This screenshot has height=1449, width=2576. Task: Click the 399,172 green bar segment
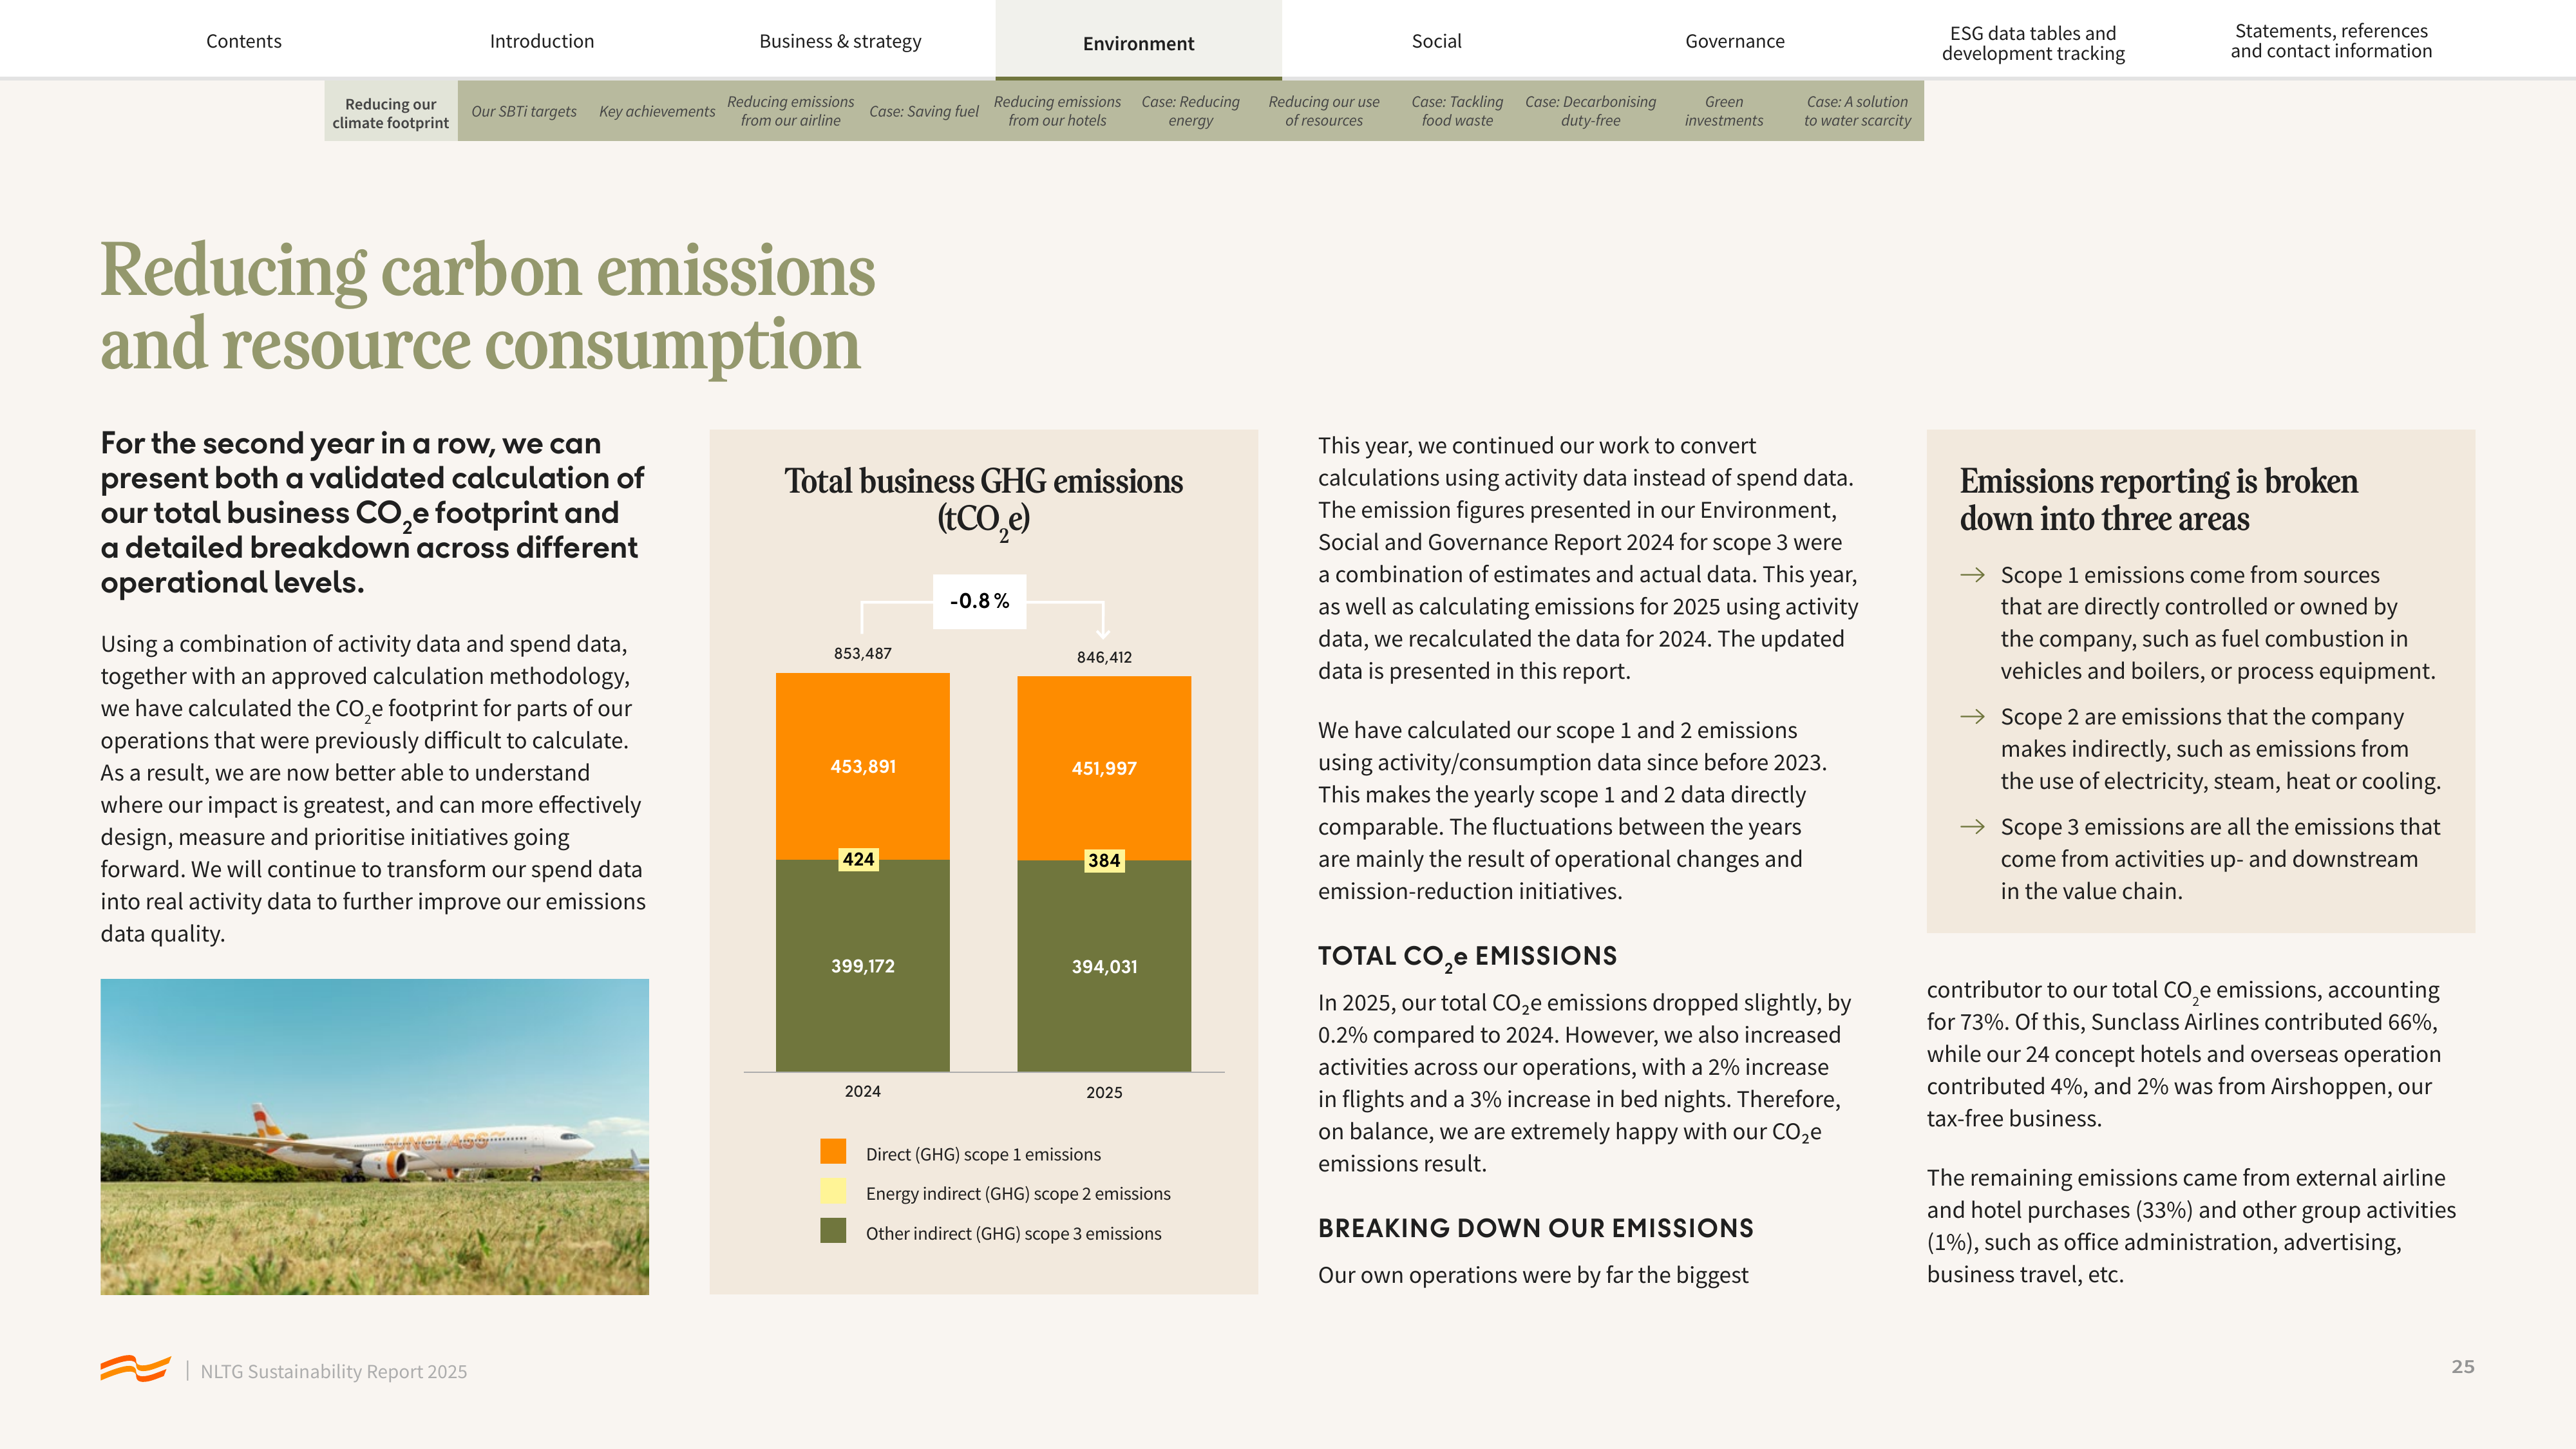(863, 966)
